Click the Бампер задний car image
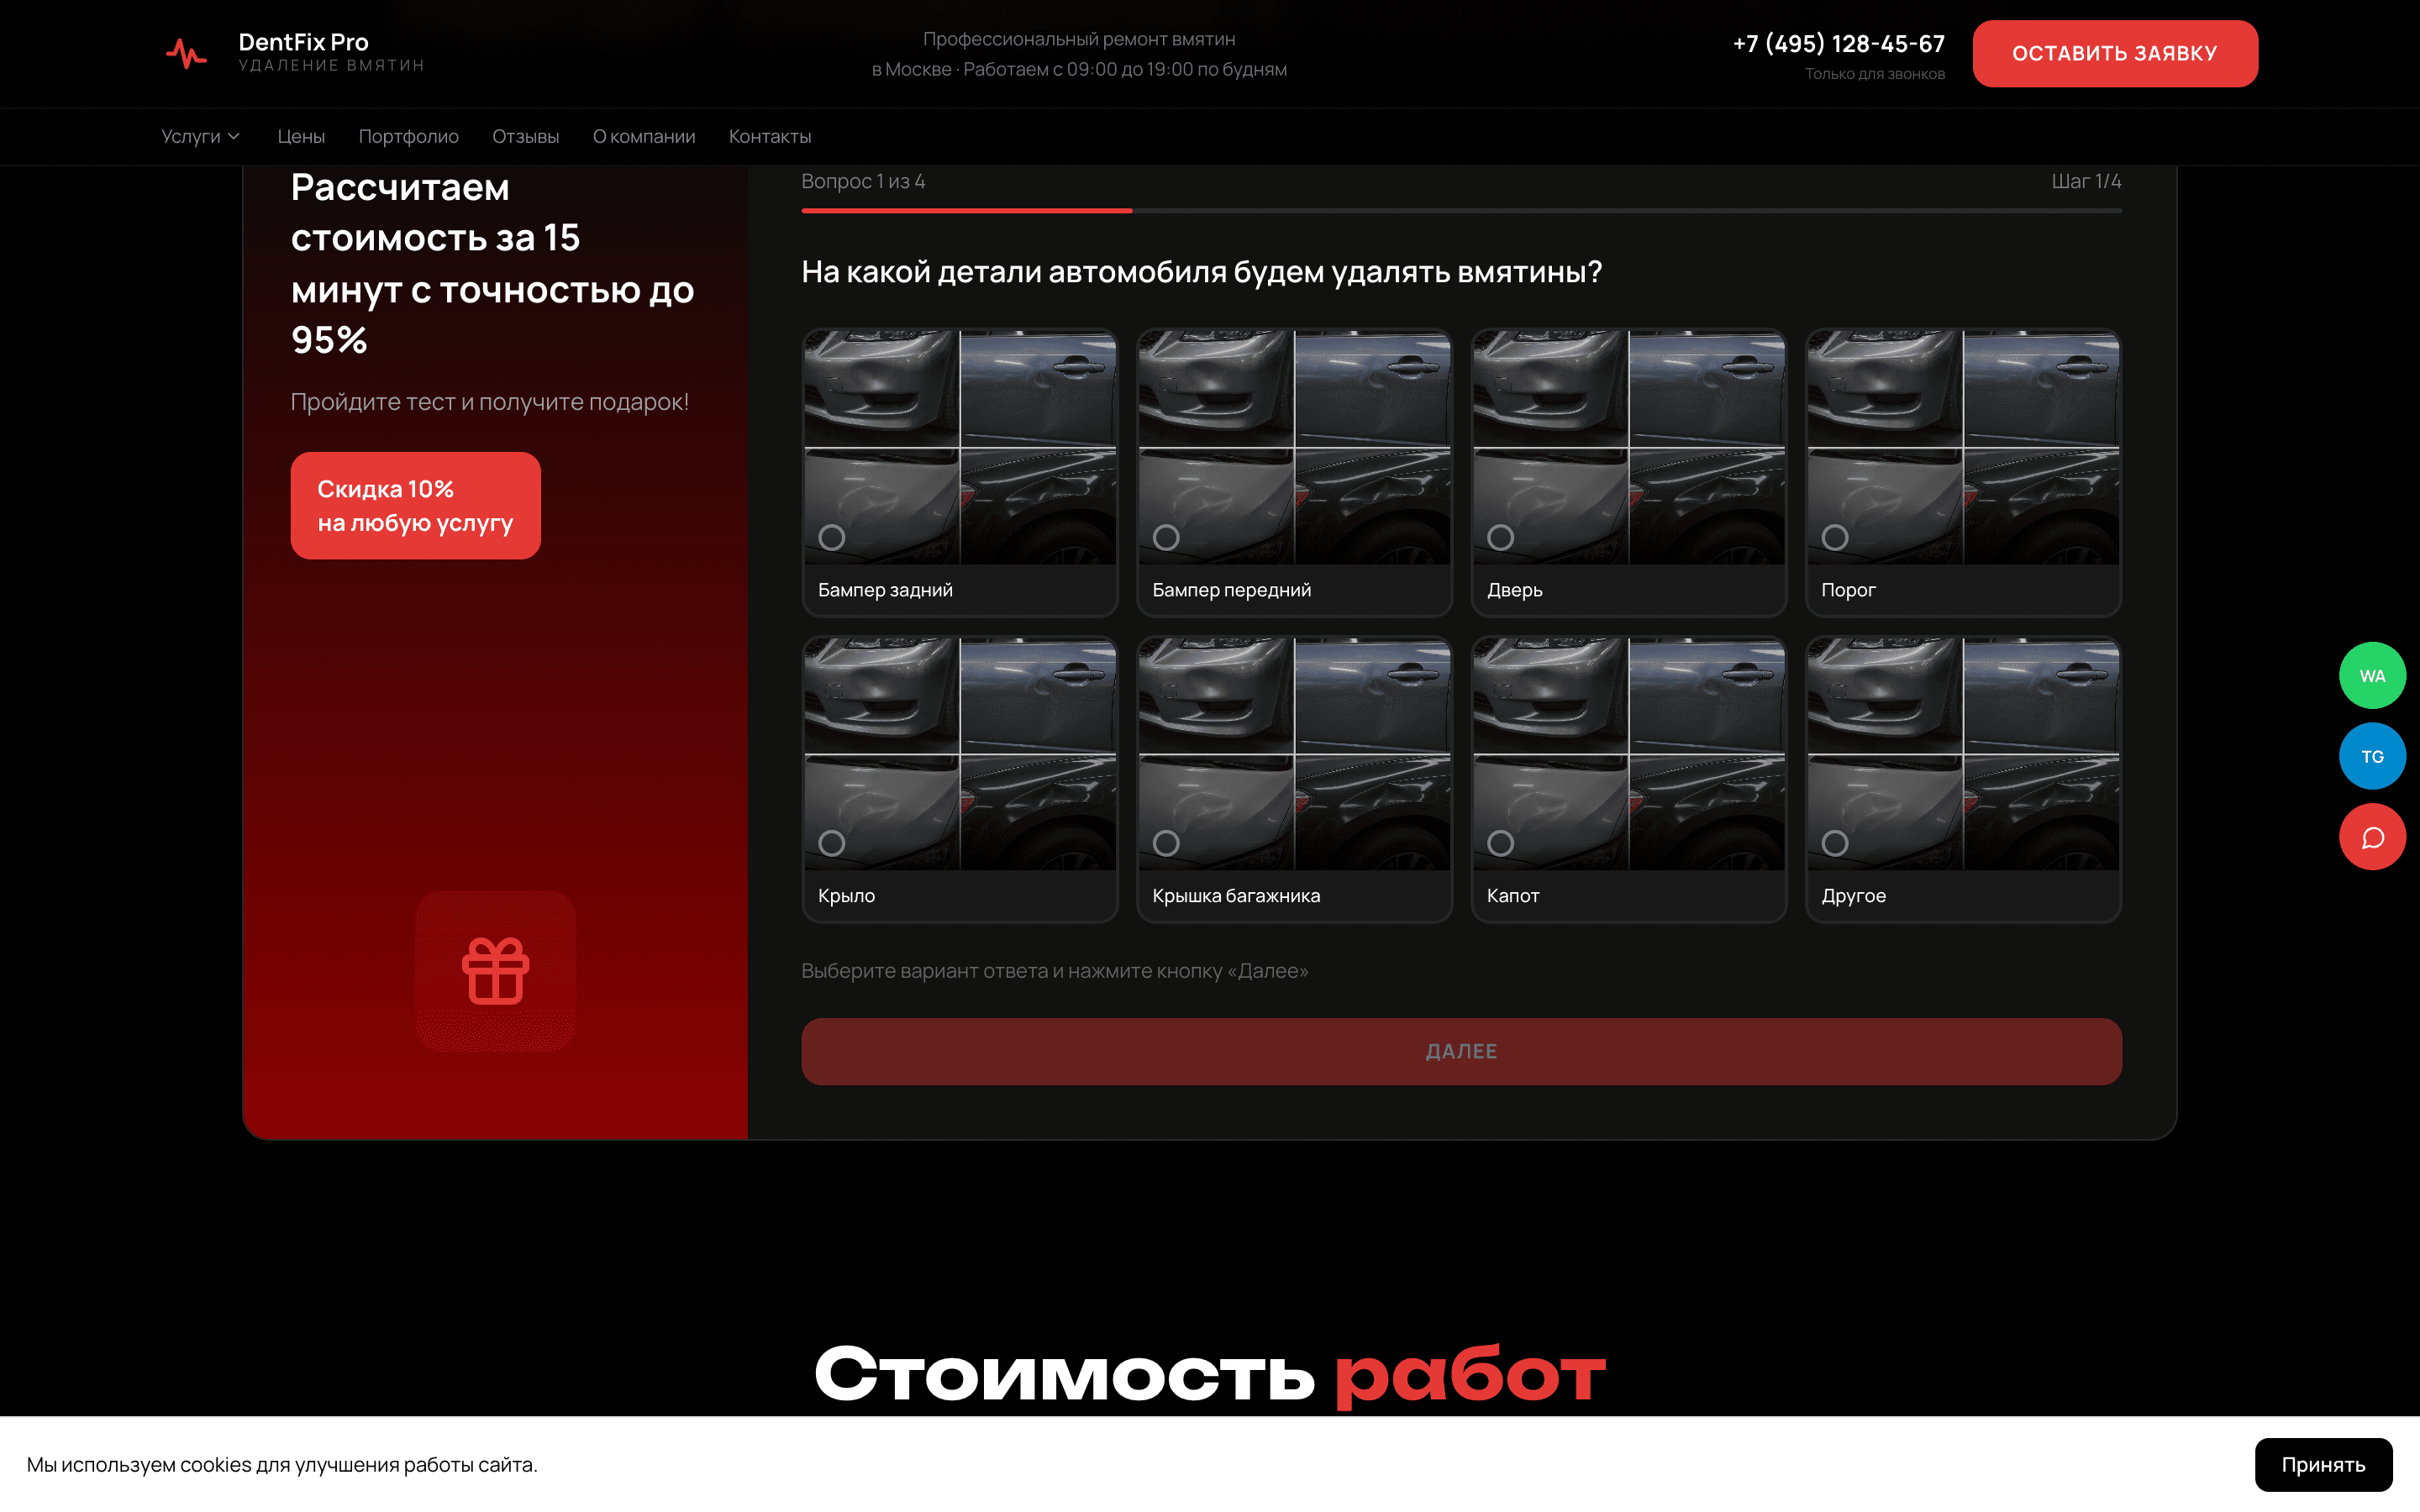The width and height of the screenshot is (2420, 1512). (960, 448)
